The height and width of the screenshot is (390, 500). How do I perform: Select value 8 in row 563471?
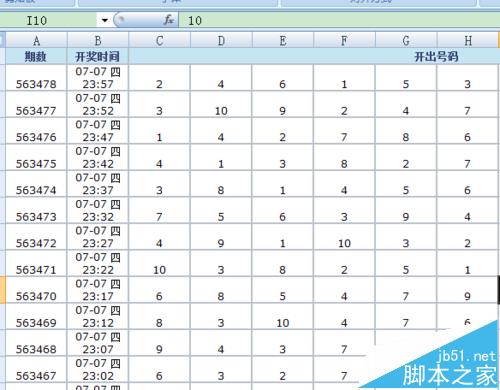coord(283,263)
